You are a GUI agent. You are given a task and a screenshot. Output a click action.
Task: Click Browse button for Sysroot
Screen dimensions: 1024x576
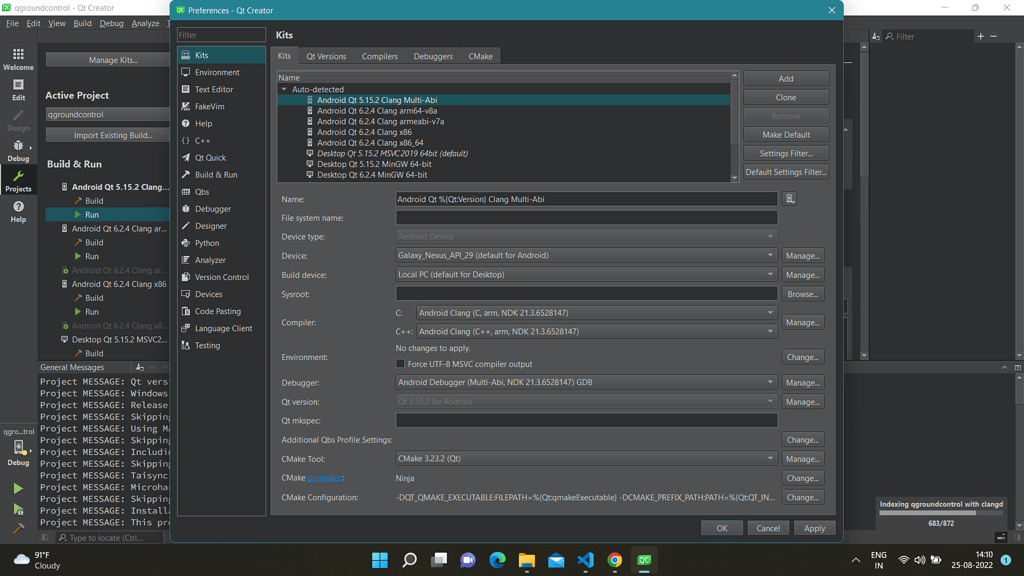(x=803, y=294)
